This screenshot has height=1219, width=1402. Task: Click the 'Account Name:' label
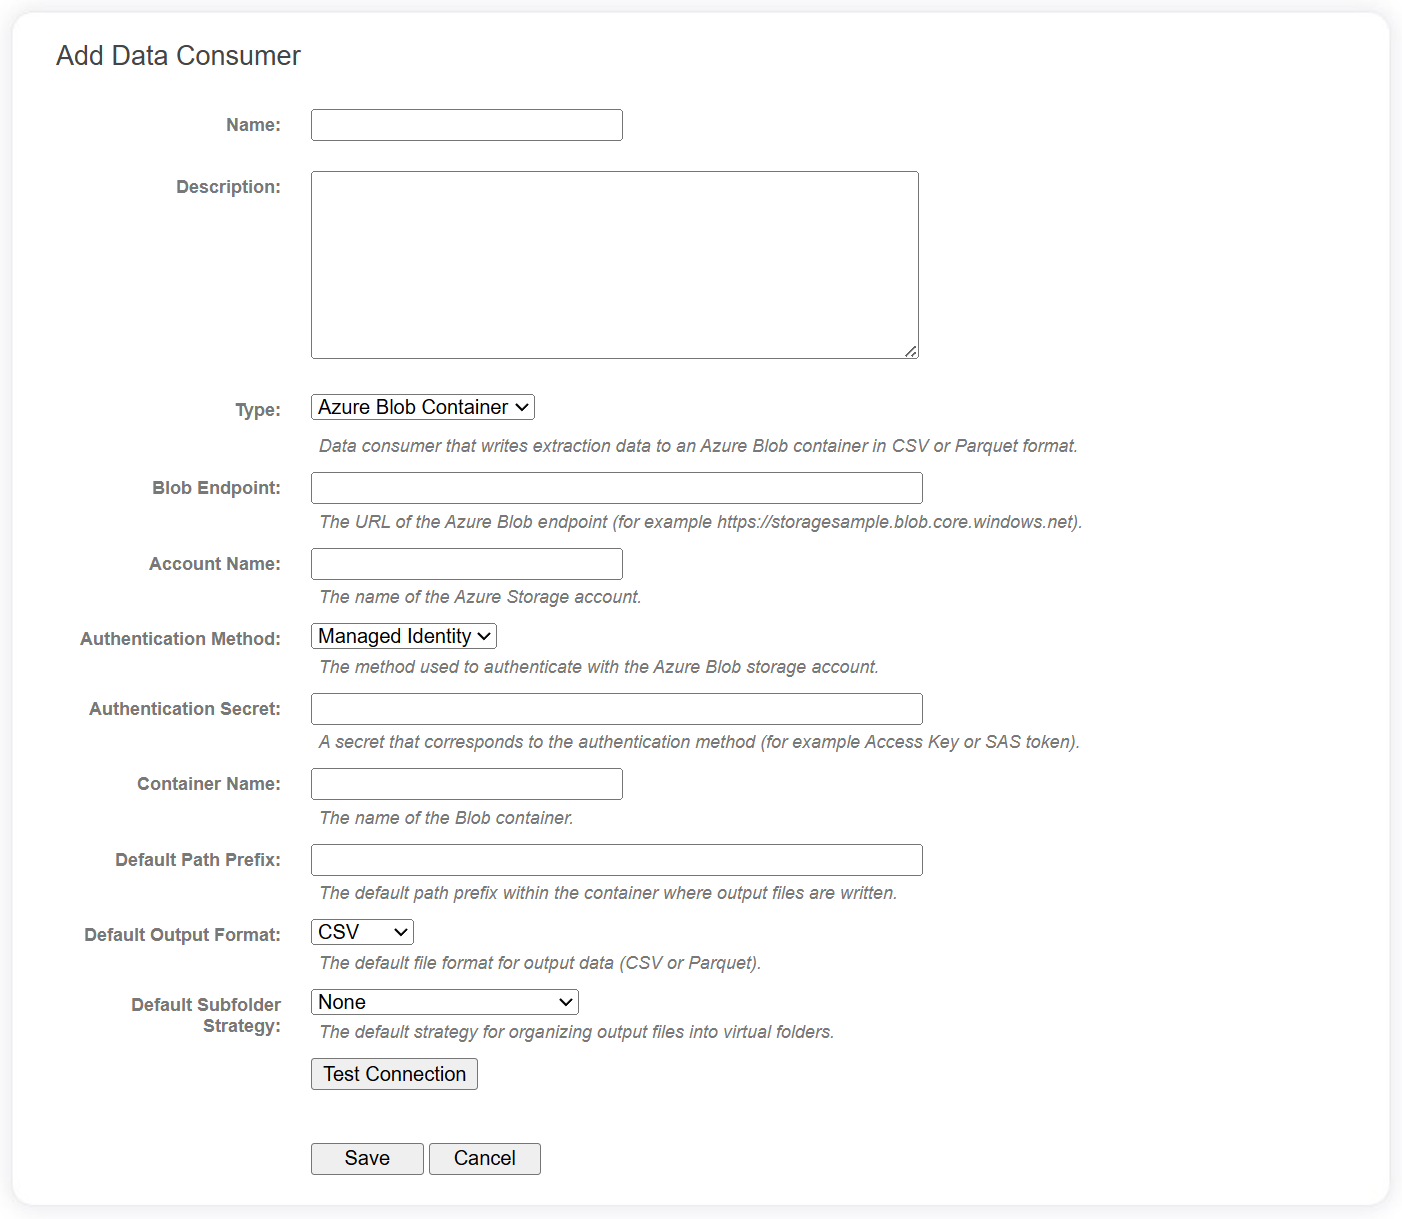[x=215, y=564]
